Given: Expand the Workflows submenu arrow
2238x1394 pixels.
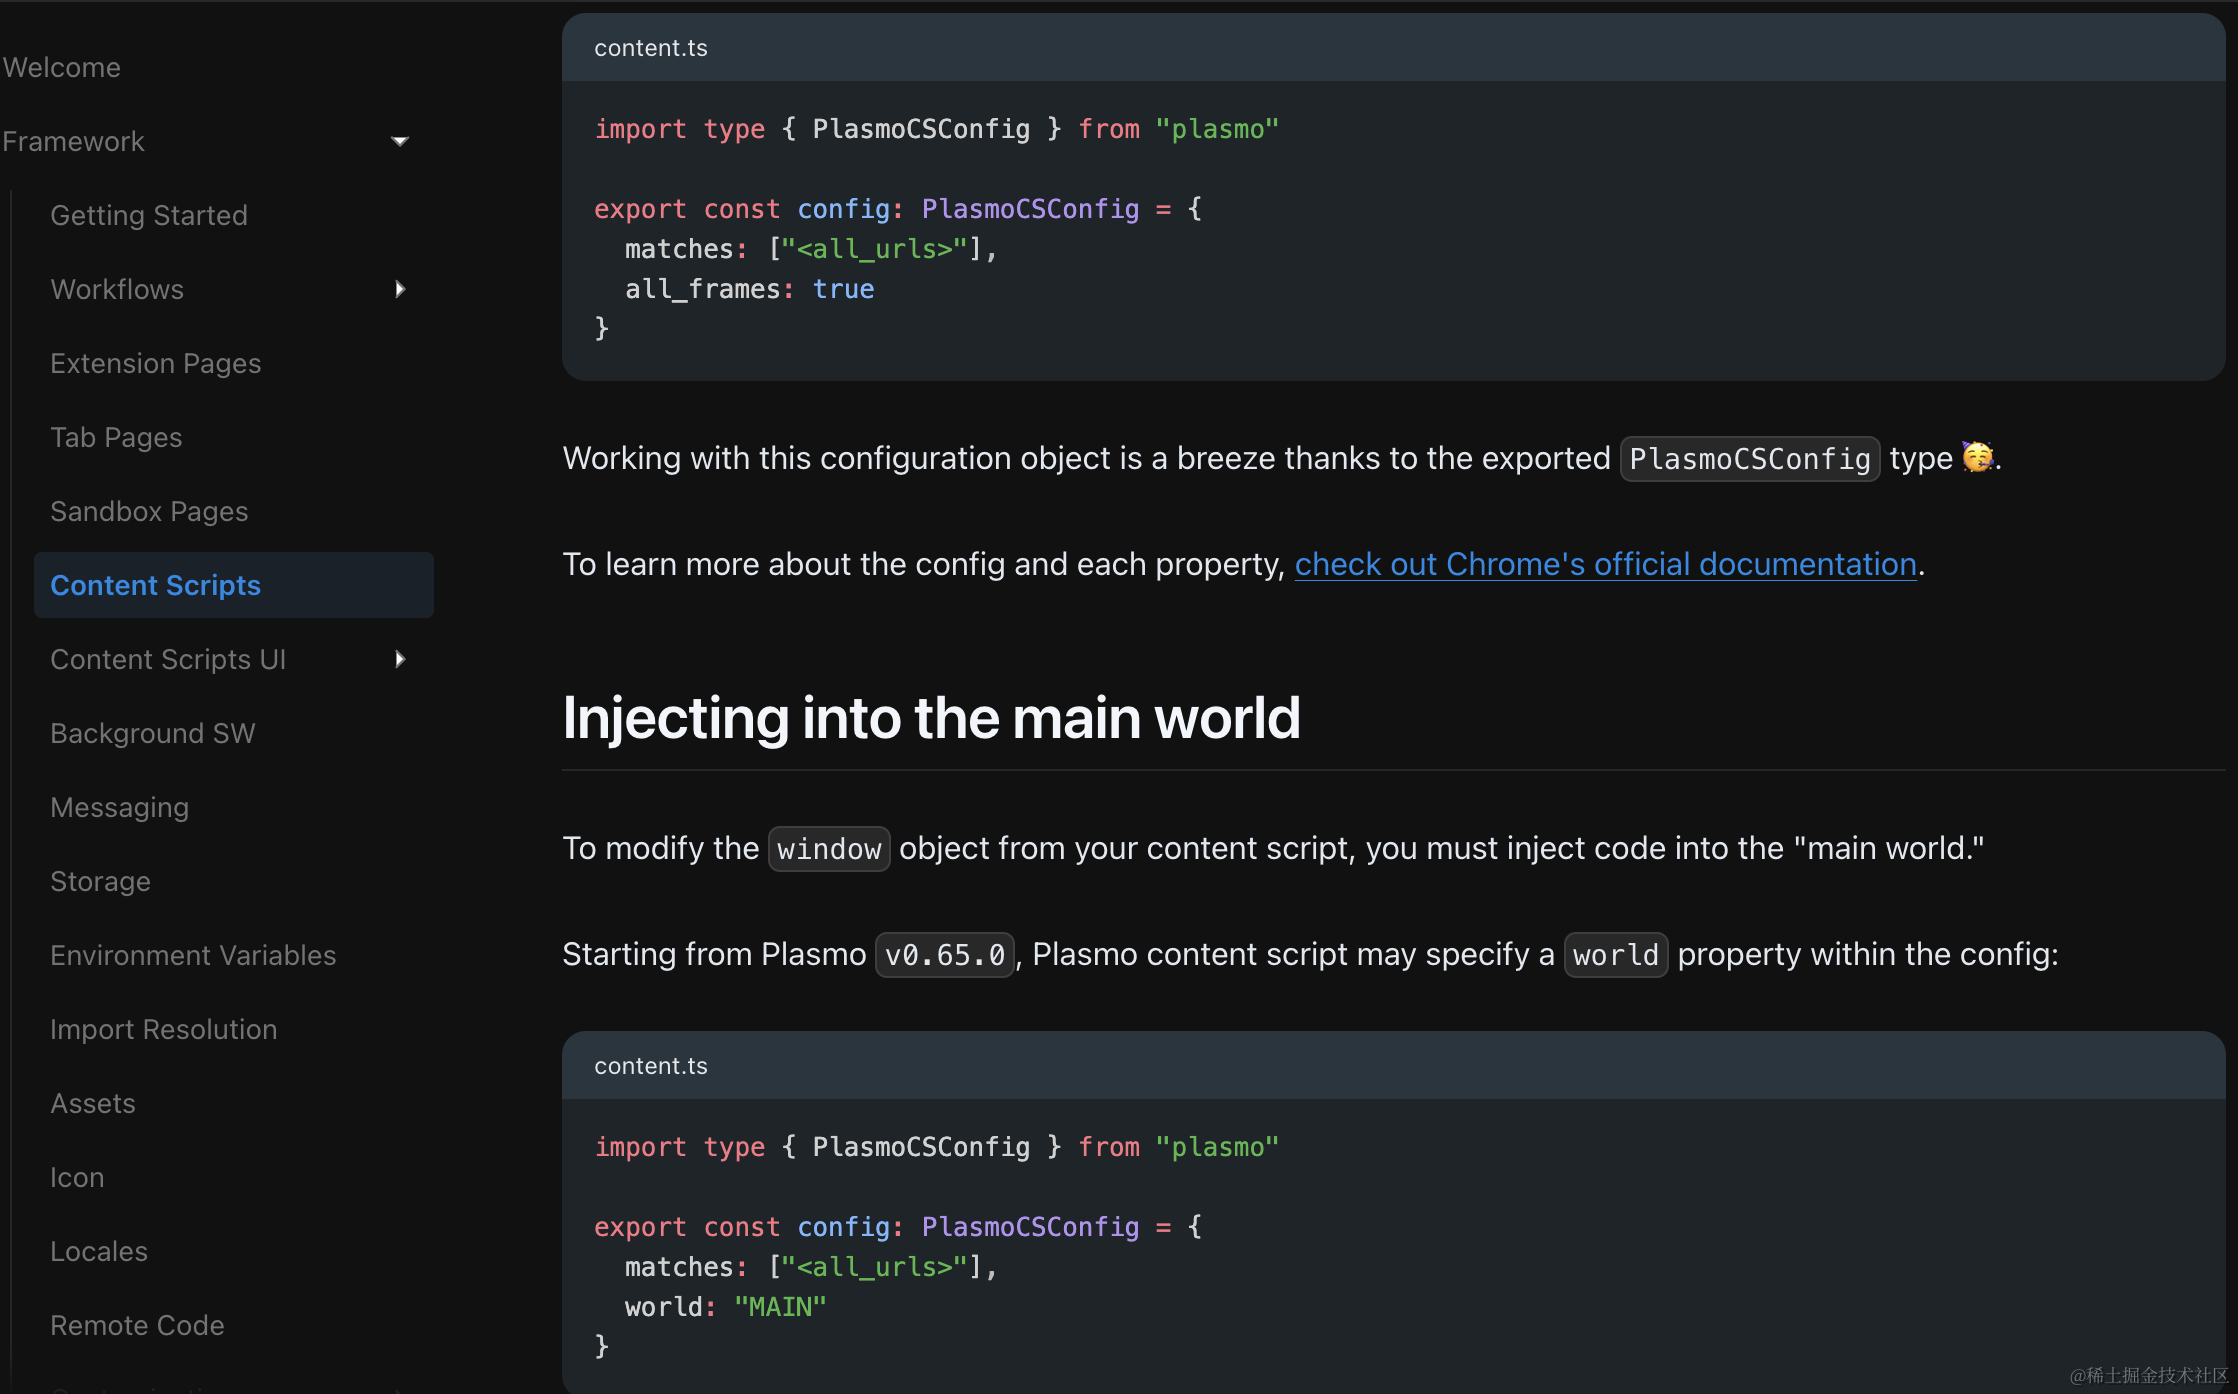Looking at the screenshot, I should [400, 290].
